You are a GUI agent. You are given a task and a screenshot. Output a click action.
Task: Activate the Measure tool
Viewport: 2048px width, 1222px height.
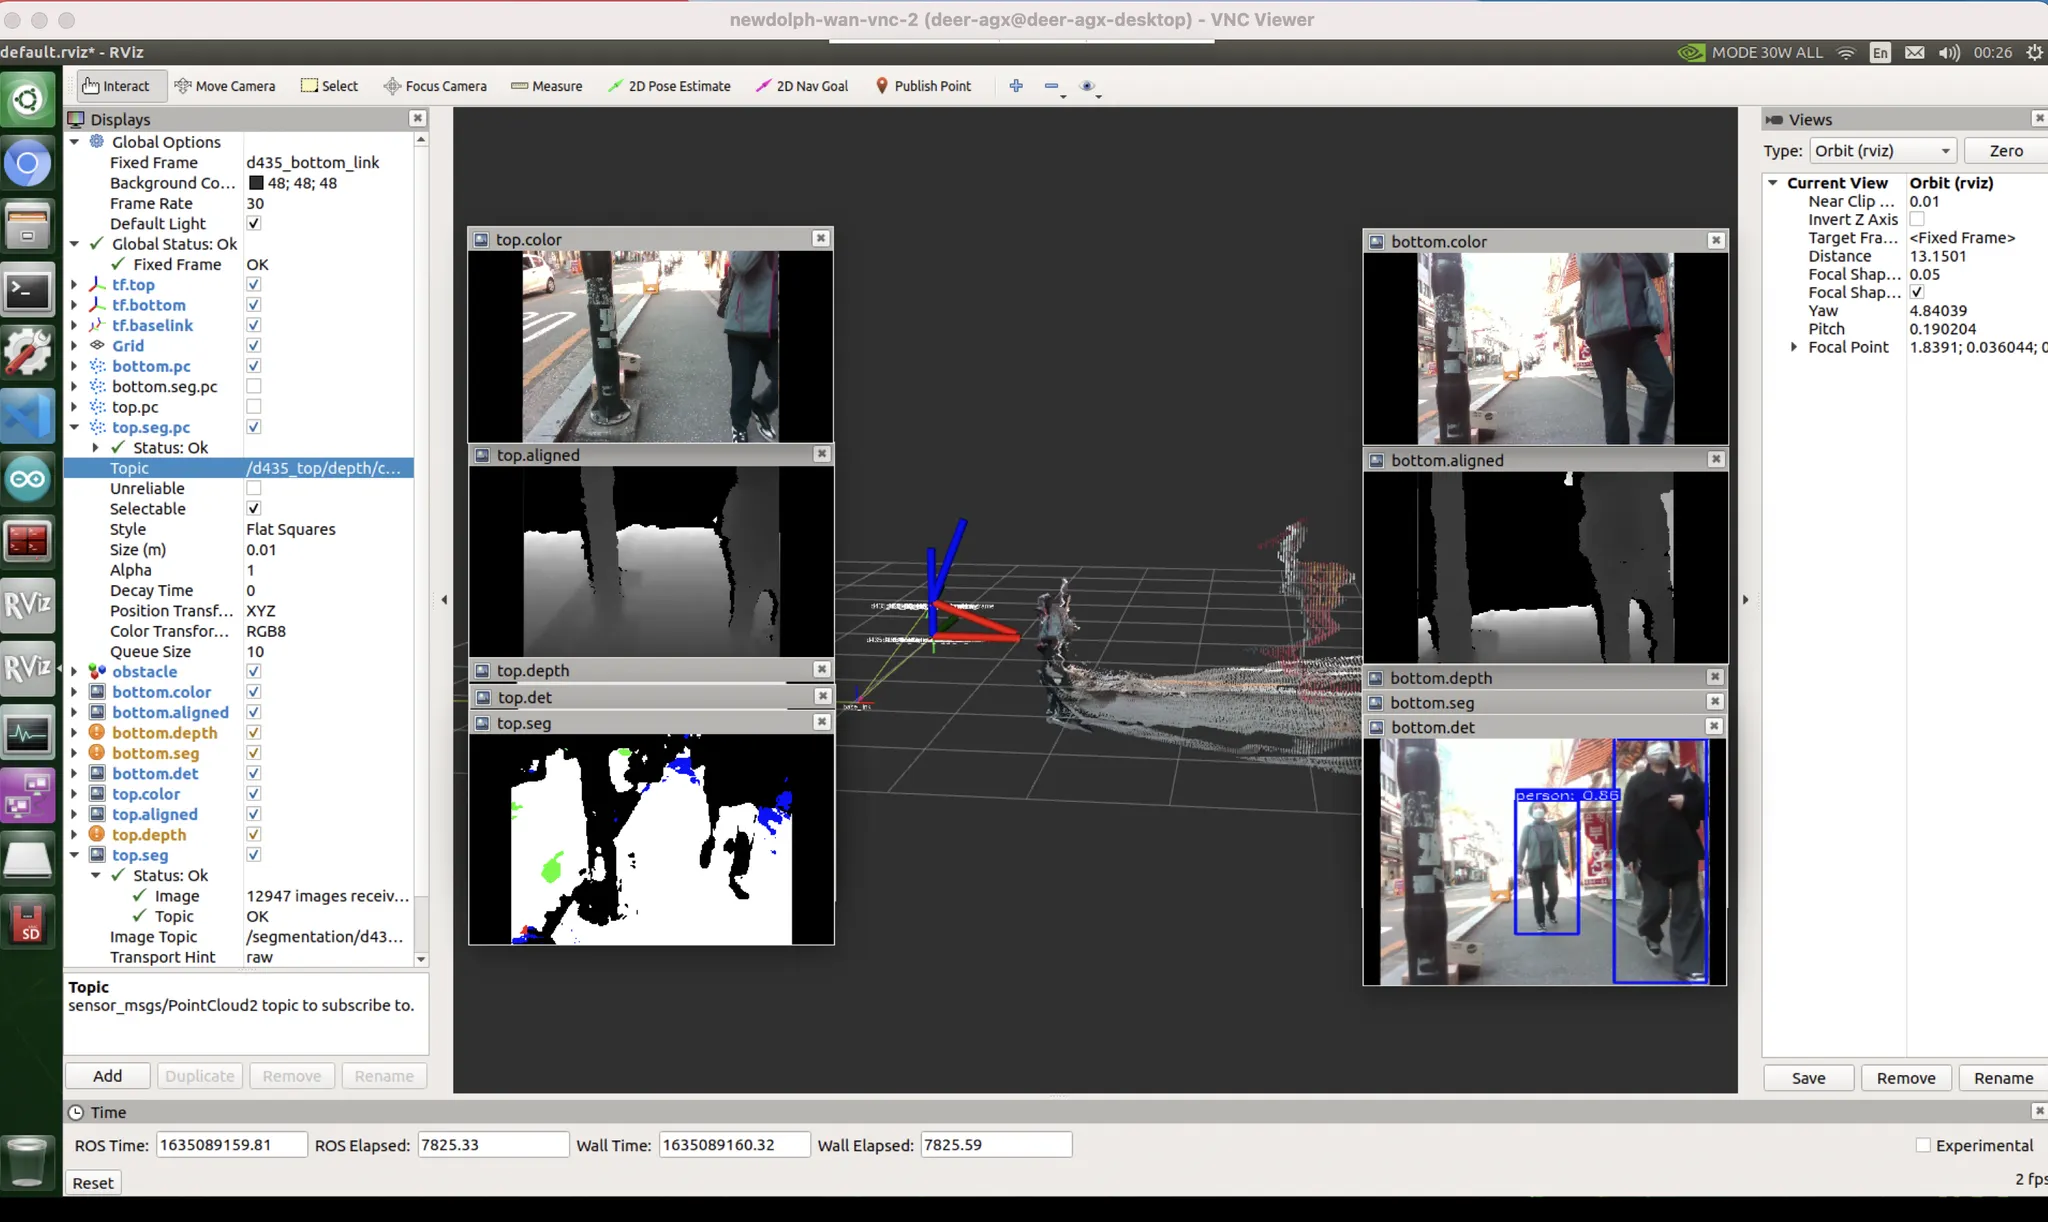(x=546, y=86)
